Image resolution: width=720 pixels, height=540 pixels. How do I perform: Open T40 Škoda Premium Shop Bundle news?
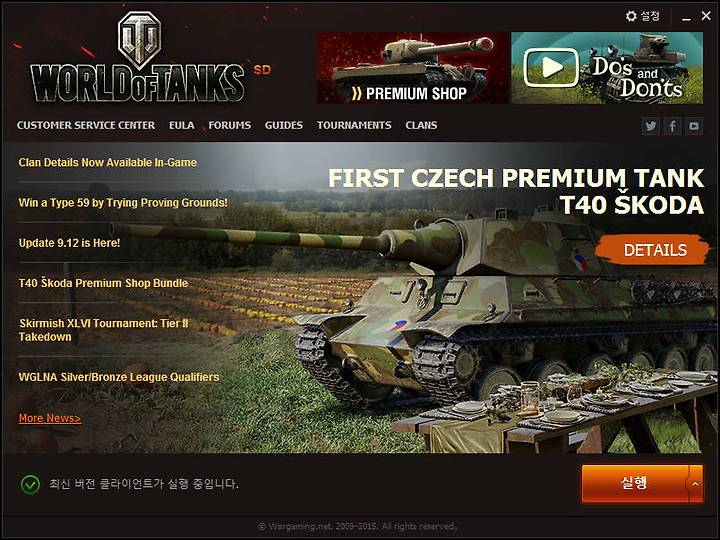[x=103, y=283]
